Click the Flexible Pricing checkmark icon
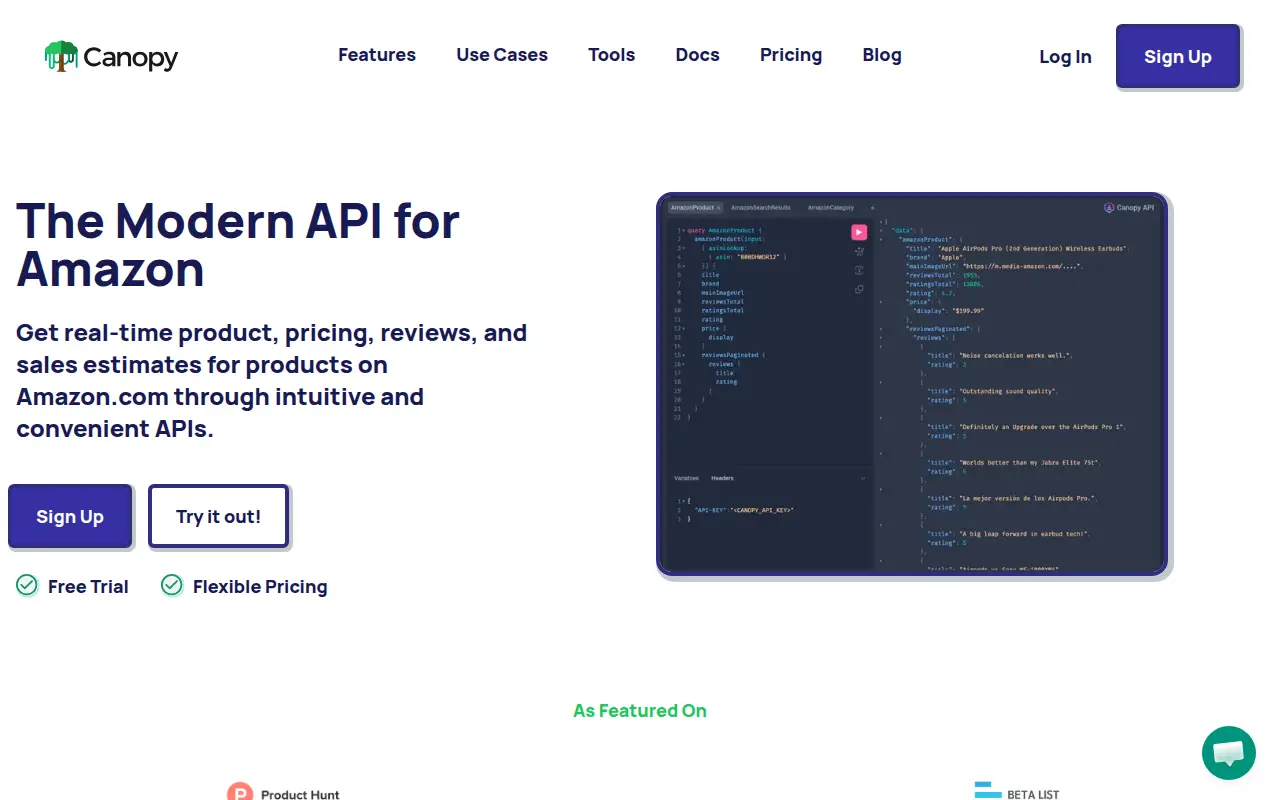This screenshot has height=800, width=1280. tap(172, 585)
